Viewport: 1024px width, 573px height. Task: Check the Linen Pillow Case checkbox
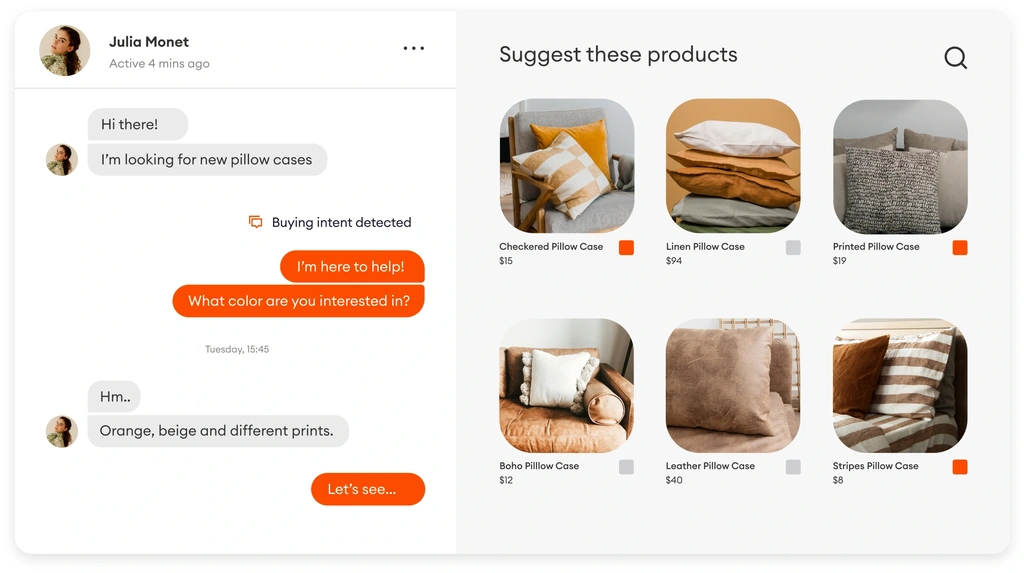point(793,248)
